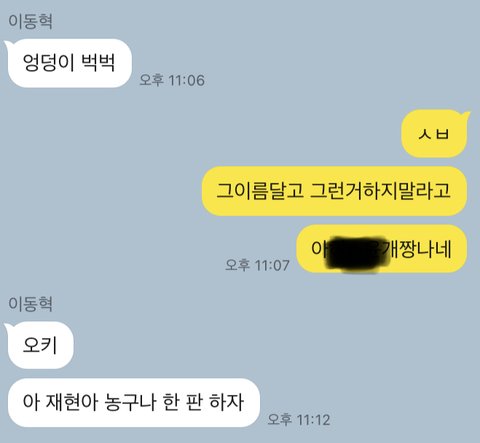This screenshot has height=443, width=480.
Task: Tap the tail of the '엉덩이 벅벅' bubble
Action: [8, 45]
